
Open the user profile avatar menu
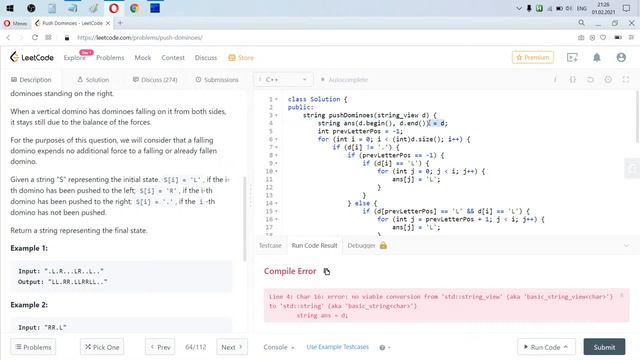point(621,58)
